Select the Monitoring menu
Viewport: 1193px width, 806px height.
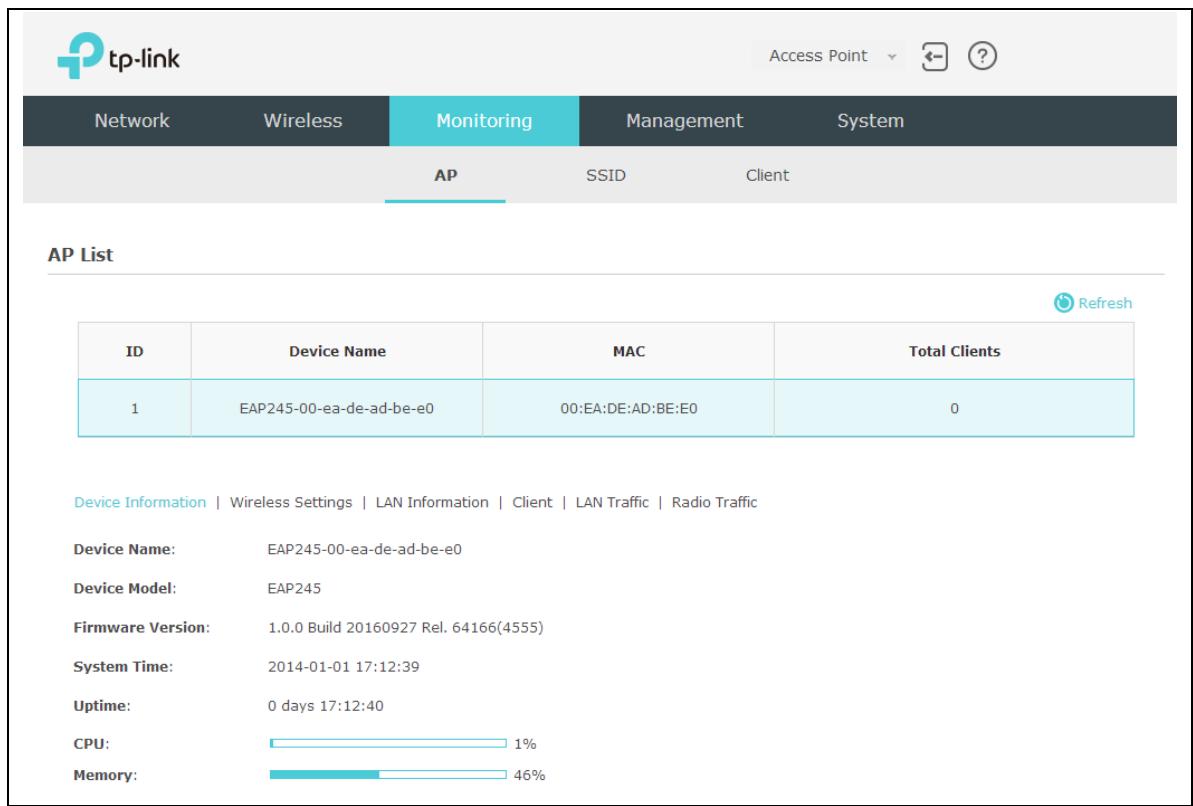tap(484, 120)
